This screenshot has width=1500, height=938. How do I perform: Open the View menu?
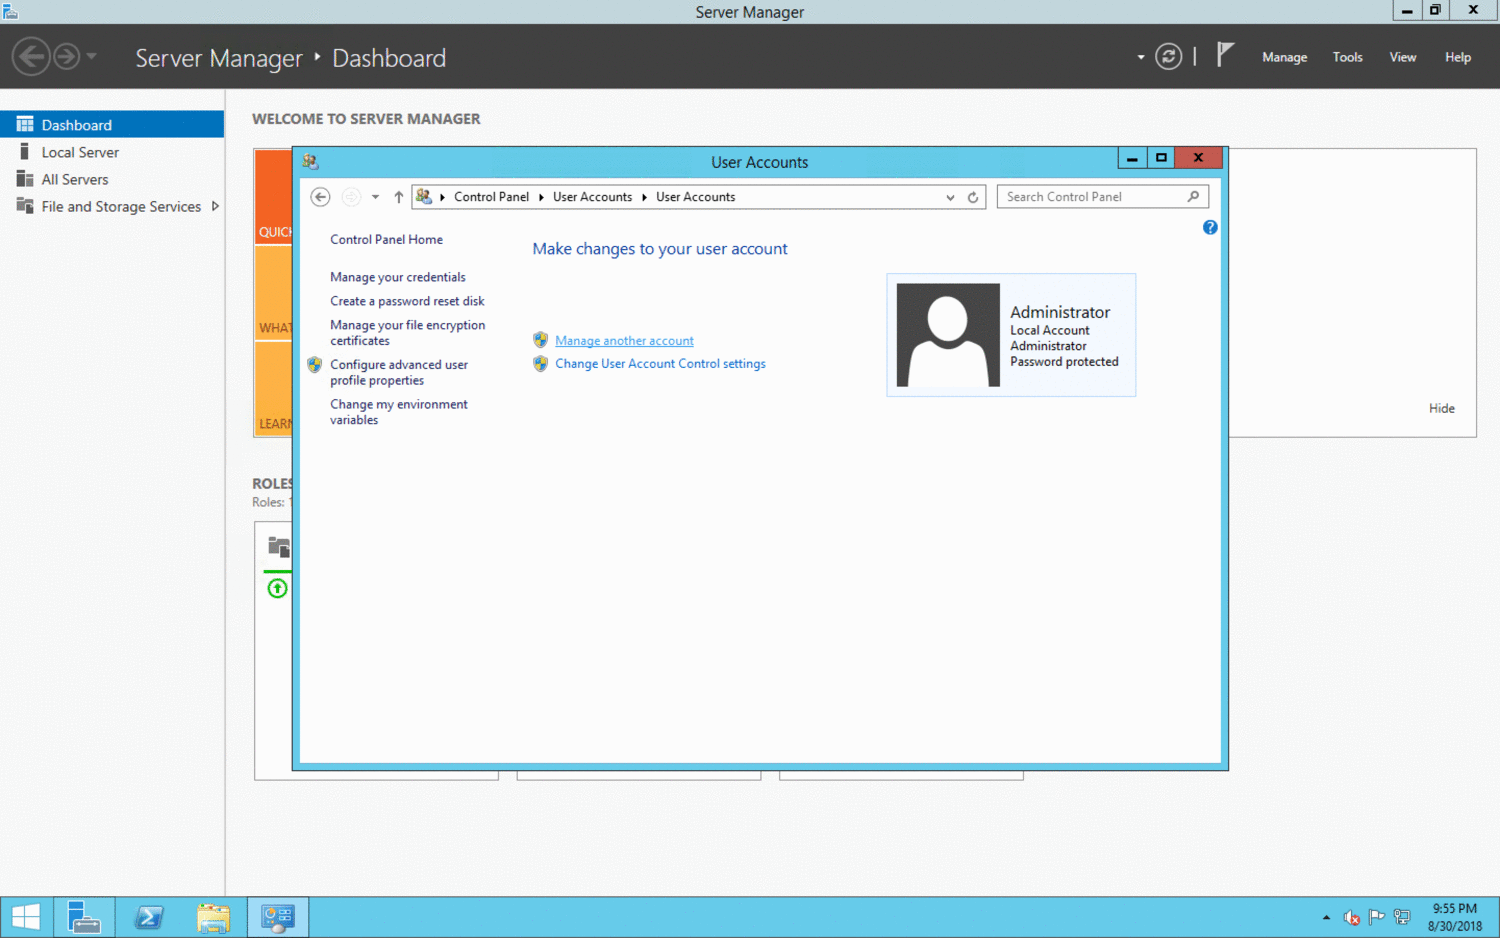pyautogui.click(x=1402, y=57)
